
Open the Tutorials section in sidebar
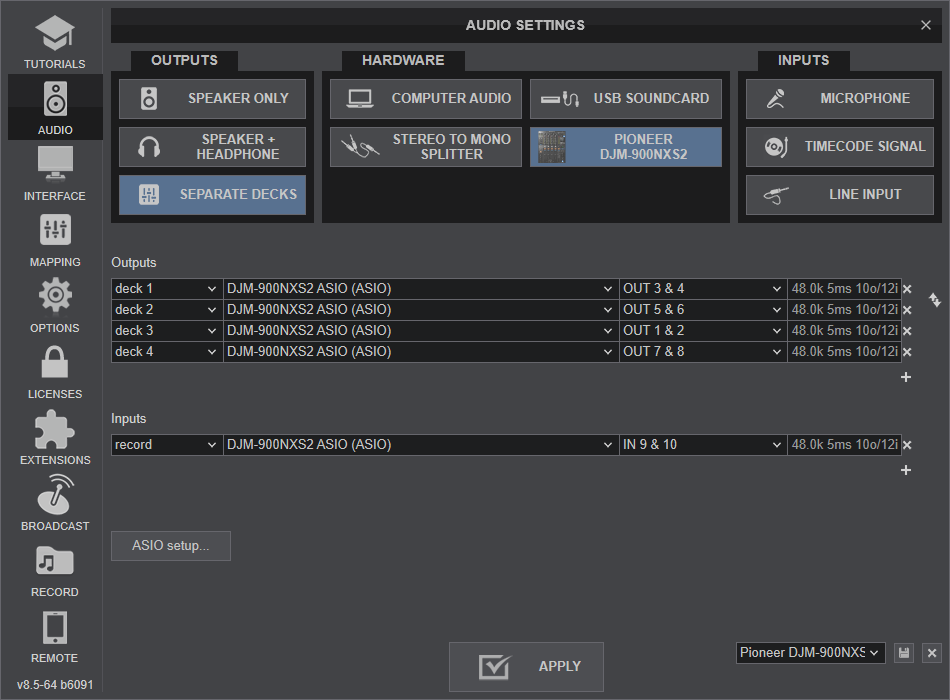pyautogui.click(x=54, y=40)
